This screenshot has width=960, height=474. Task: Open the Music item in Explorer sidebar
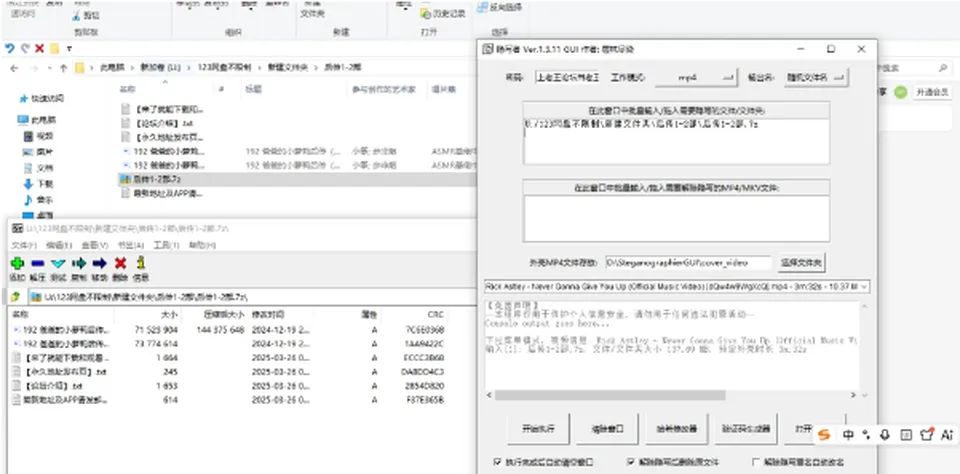(x=38, y=200)
